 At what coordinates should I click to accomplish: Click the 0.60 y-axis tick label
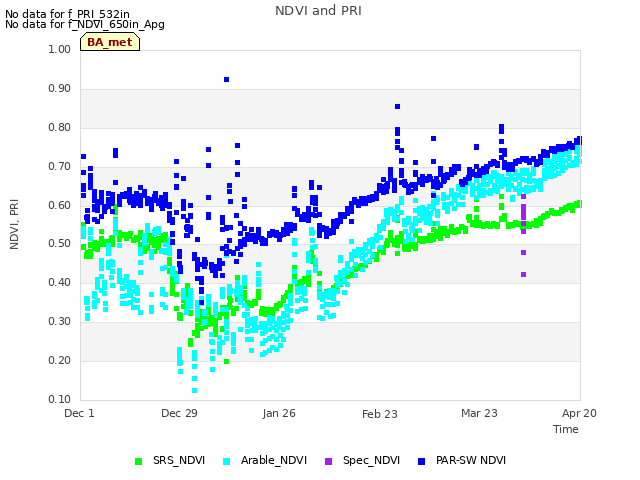tap(60, 205)
